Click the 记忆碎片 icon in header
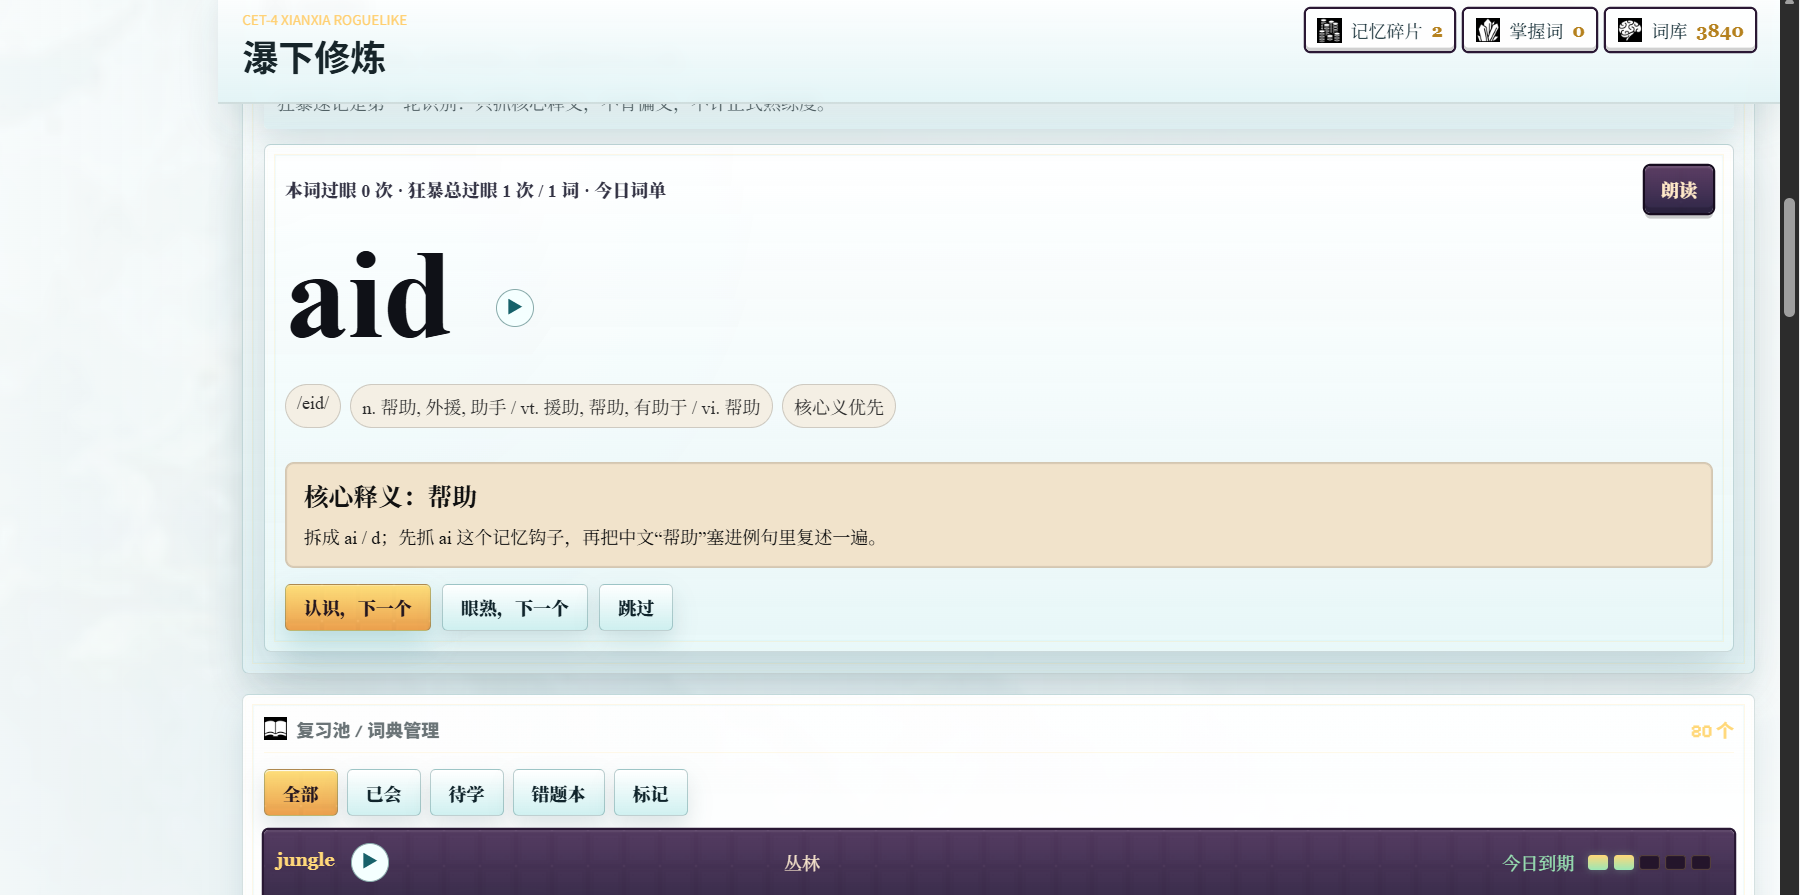1803x895 pixels. (x=1329, y=31)
